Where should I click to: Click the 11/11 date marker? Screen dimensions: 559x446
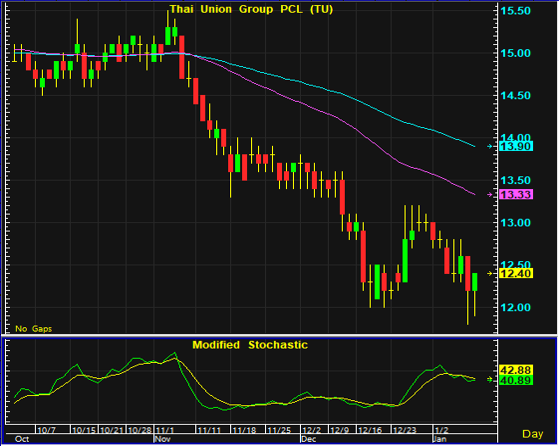tap(209, 430)
